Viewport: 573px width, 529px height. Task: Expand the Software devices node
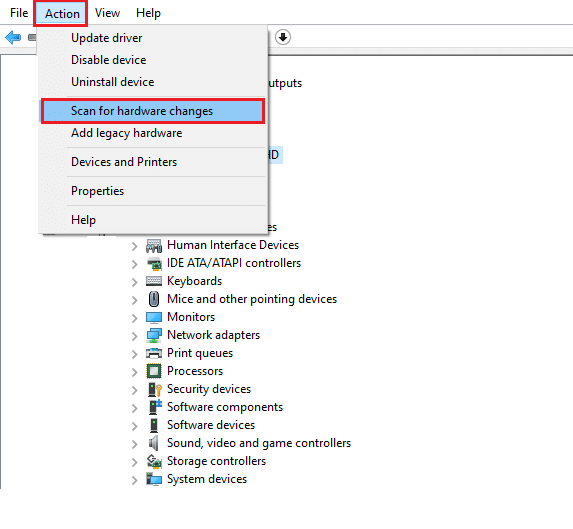[134, 426]
